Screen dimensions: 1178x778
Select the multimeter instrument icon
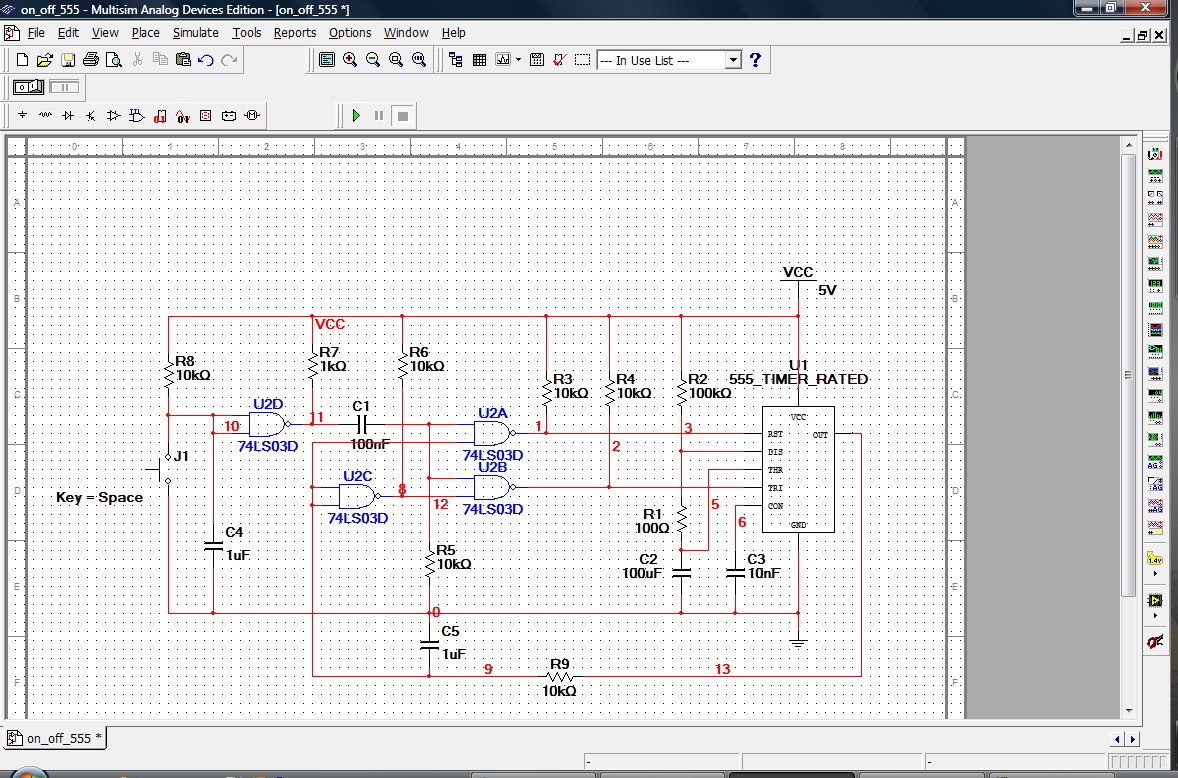[x=1155, y=156]
